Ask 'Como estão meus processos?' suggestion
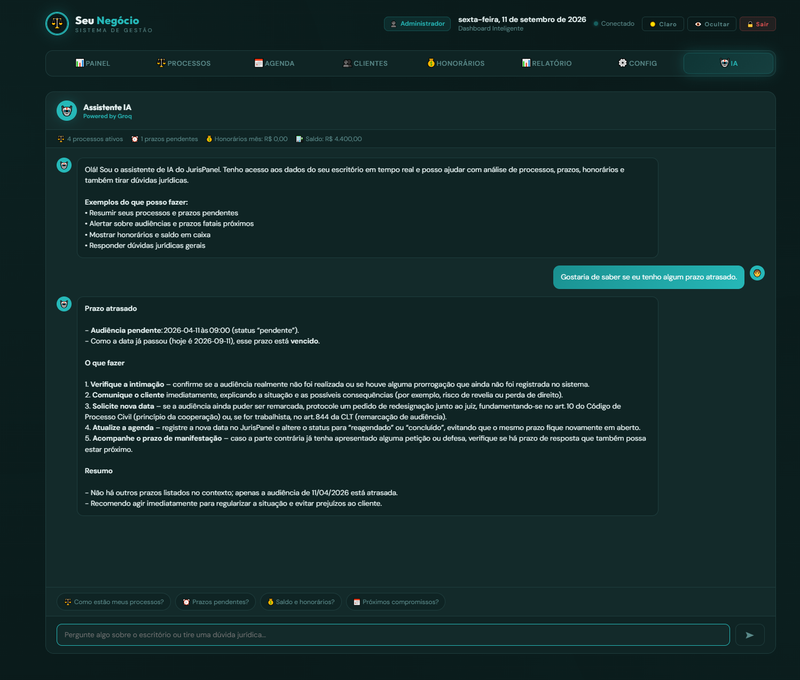 click(x=114, y=602)
